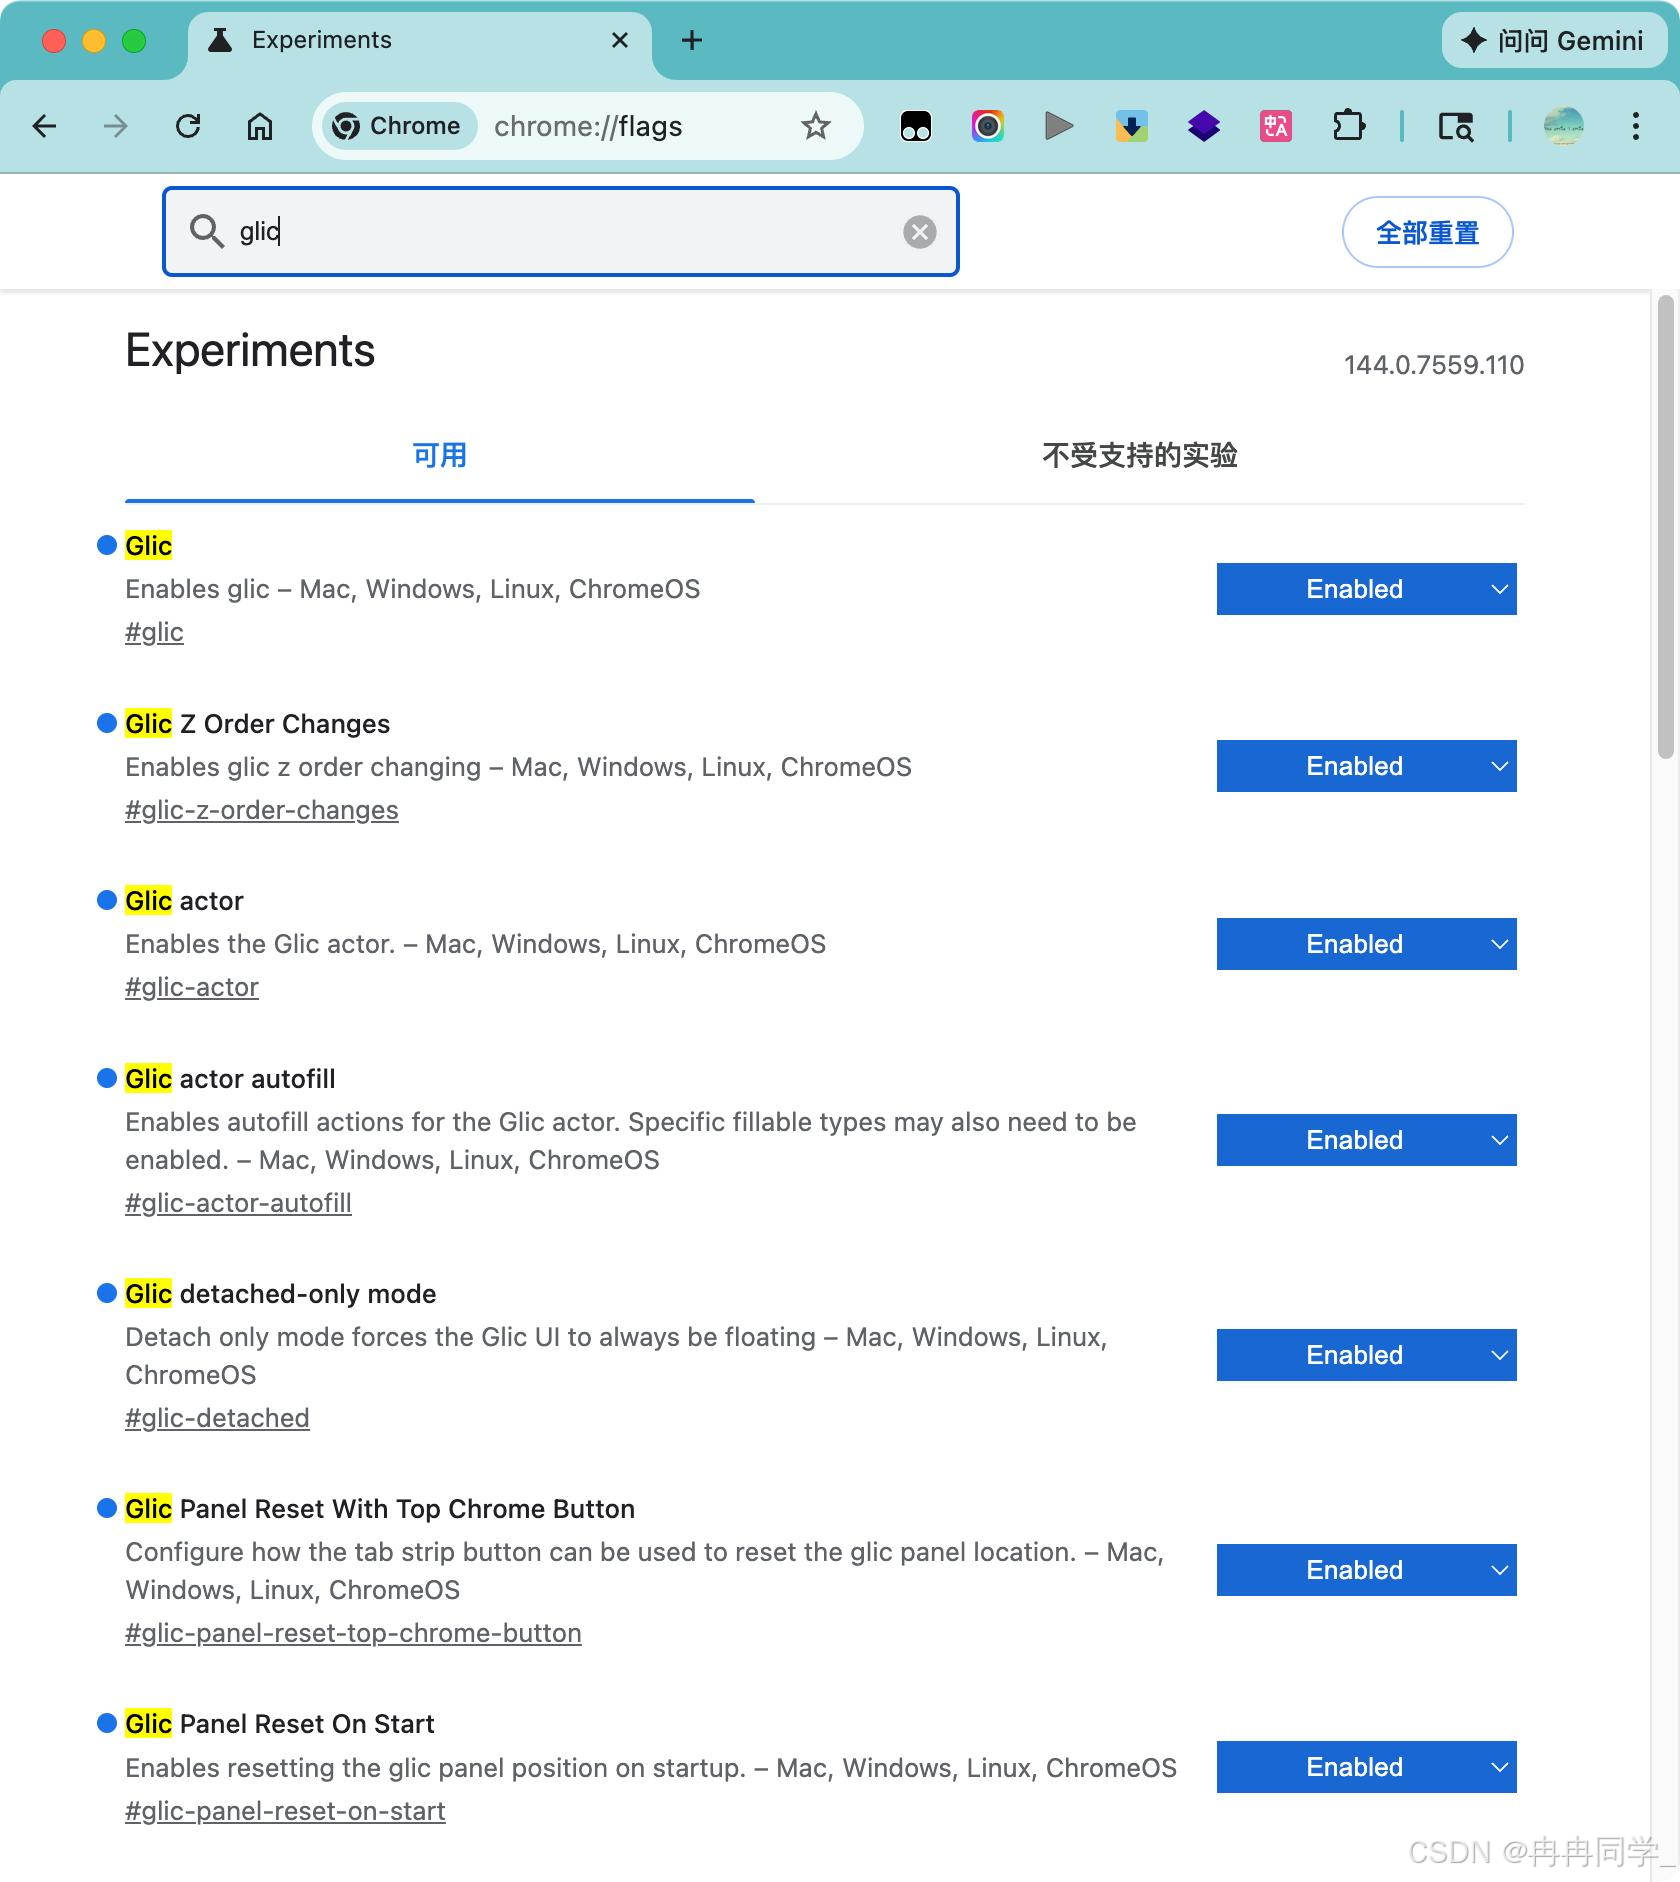Screen dimensions: 1680x1882
Task: Open Panel Reset With Top Chrome Button dropdown
Action: [x=1366, y=1570]
